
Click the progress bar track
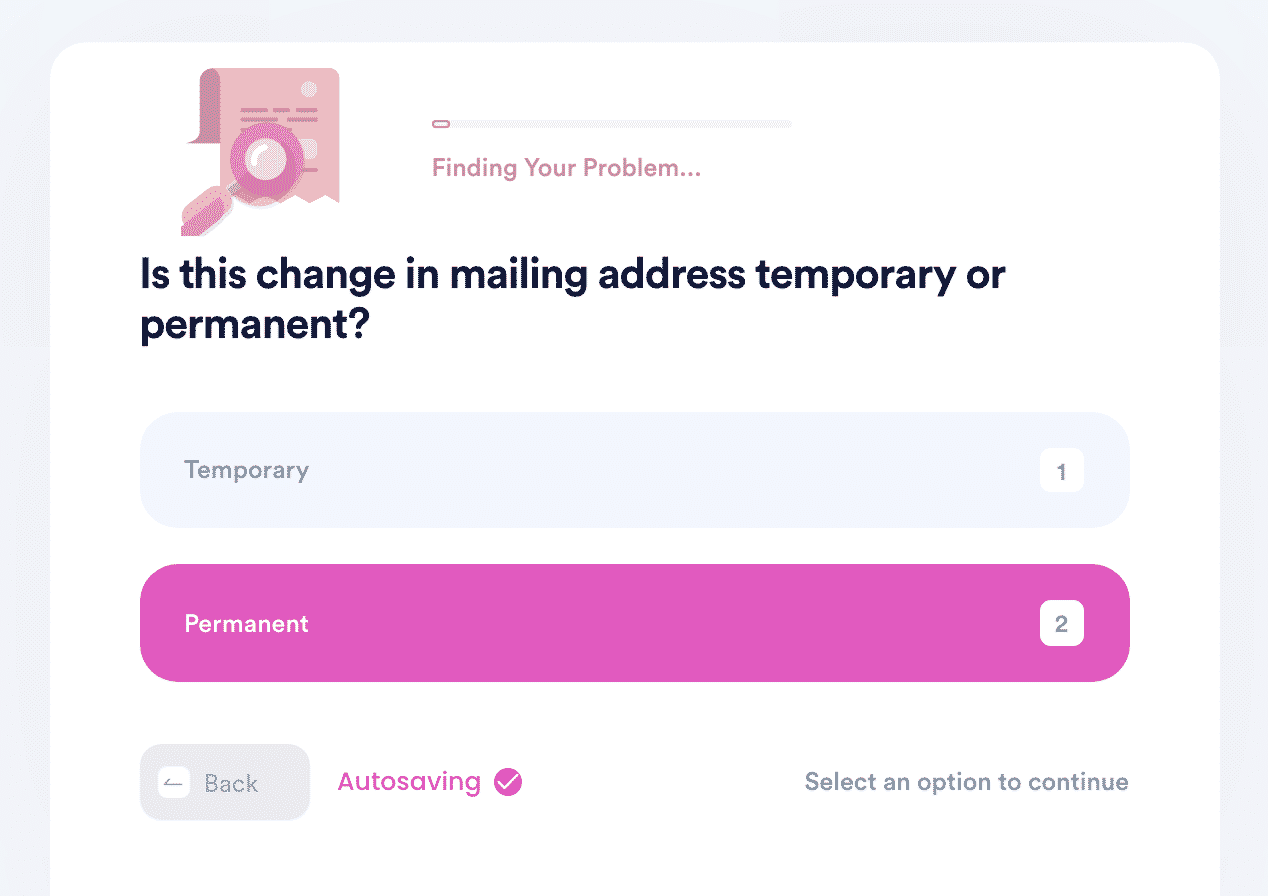(611, 124)
